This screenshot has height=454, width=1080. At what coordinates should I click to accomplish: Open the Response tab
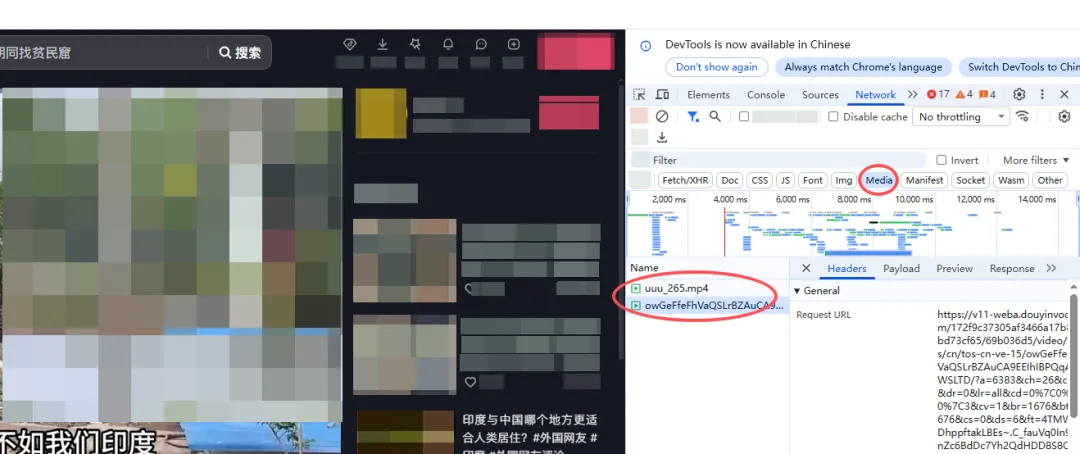[1012, 268]
